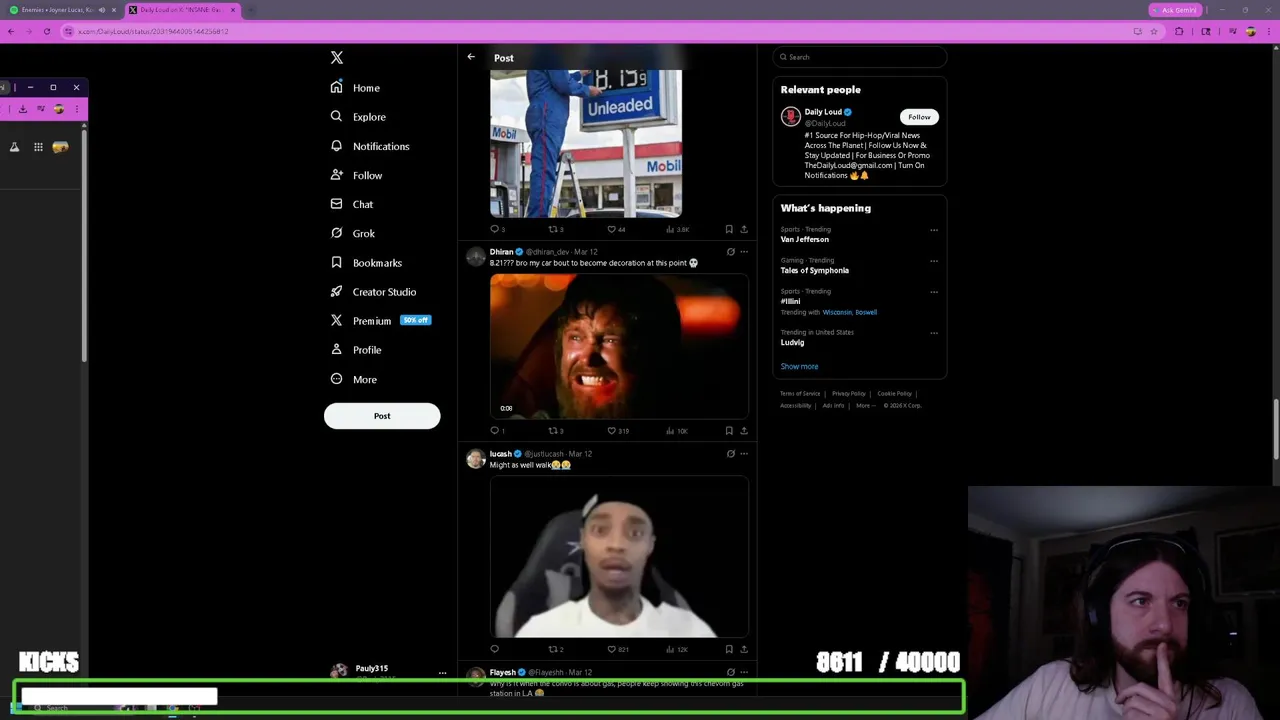Image resolution: width=1280 pixels, height=720 pixels.
Task: Click the white Post button
Action: [382, 416]
